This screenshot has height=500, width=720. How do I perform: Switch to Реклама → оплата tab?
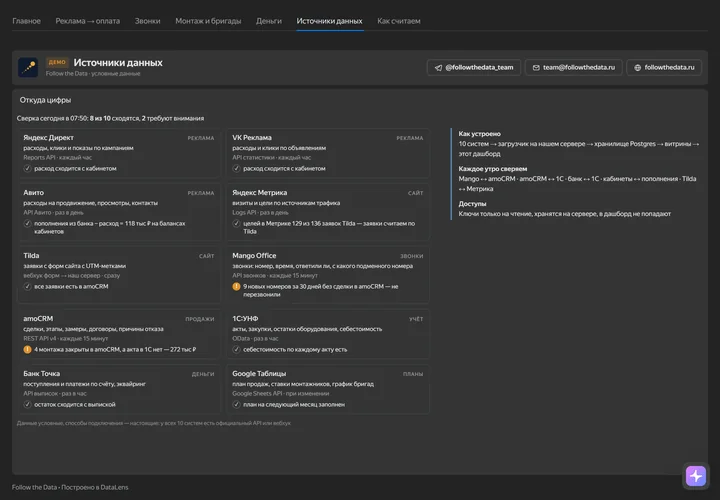pyautogui.click(x=88, y=21)
